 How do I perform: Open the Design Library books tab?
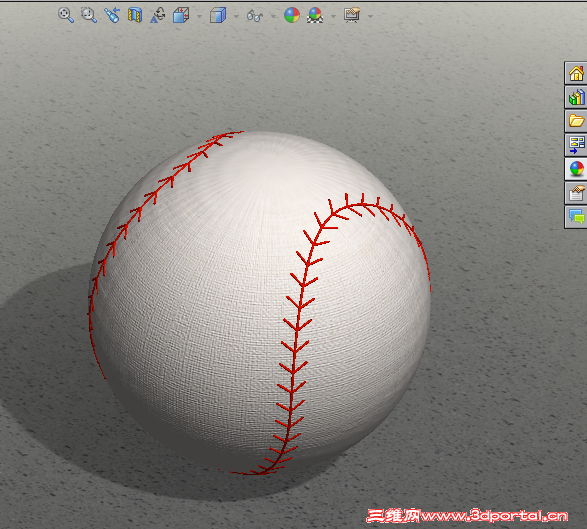point(576,97)
